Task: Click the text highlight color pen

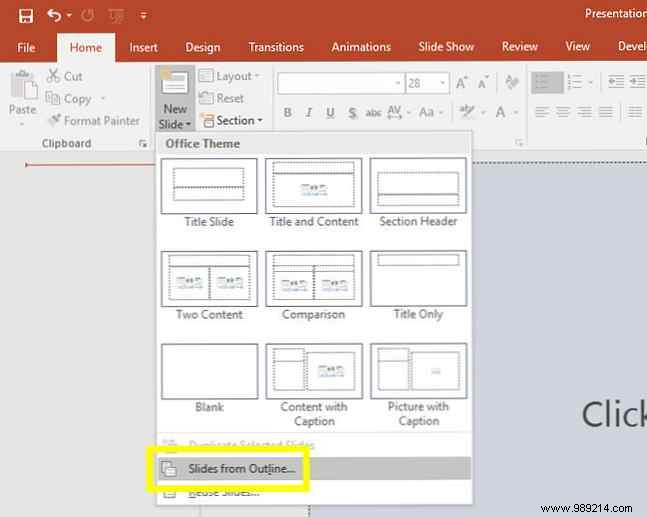Action: pos(467,111)
